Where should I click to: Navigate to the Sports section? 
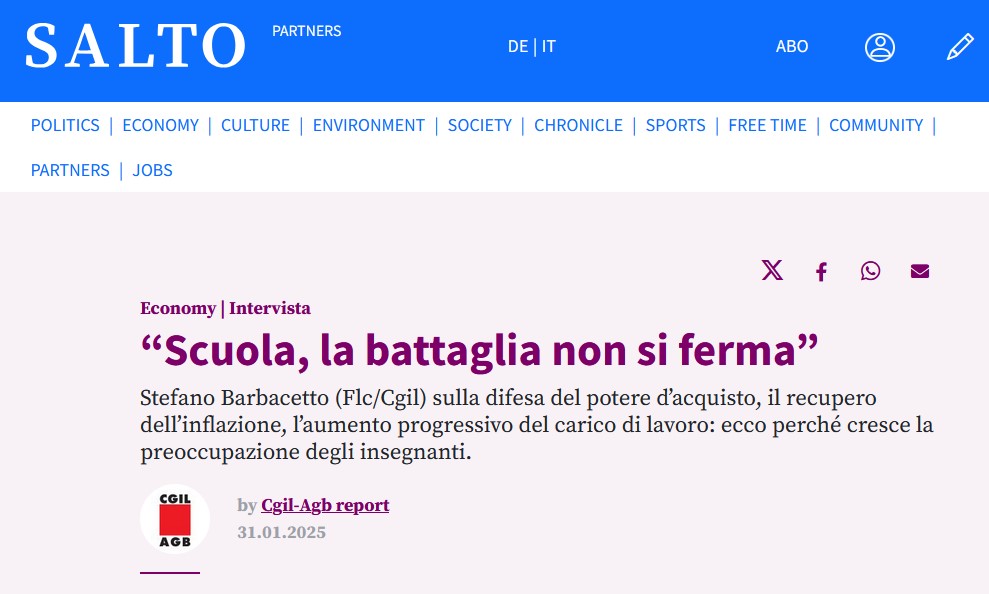pos(675,125)
